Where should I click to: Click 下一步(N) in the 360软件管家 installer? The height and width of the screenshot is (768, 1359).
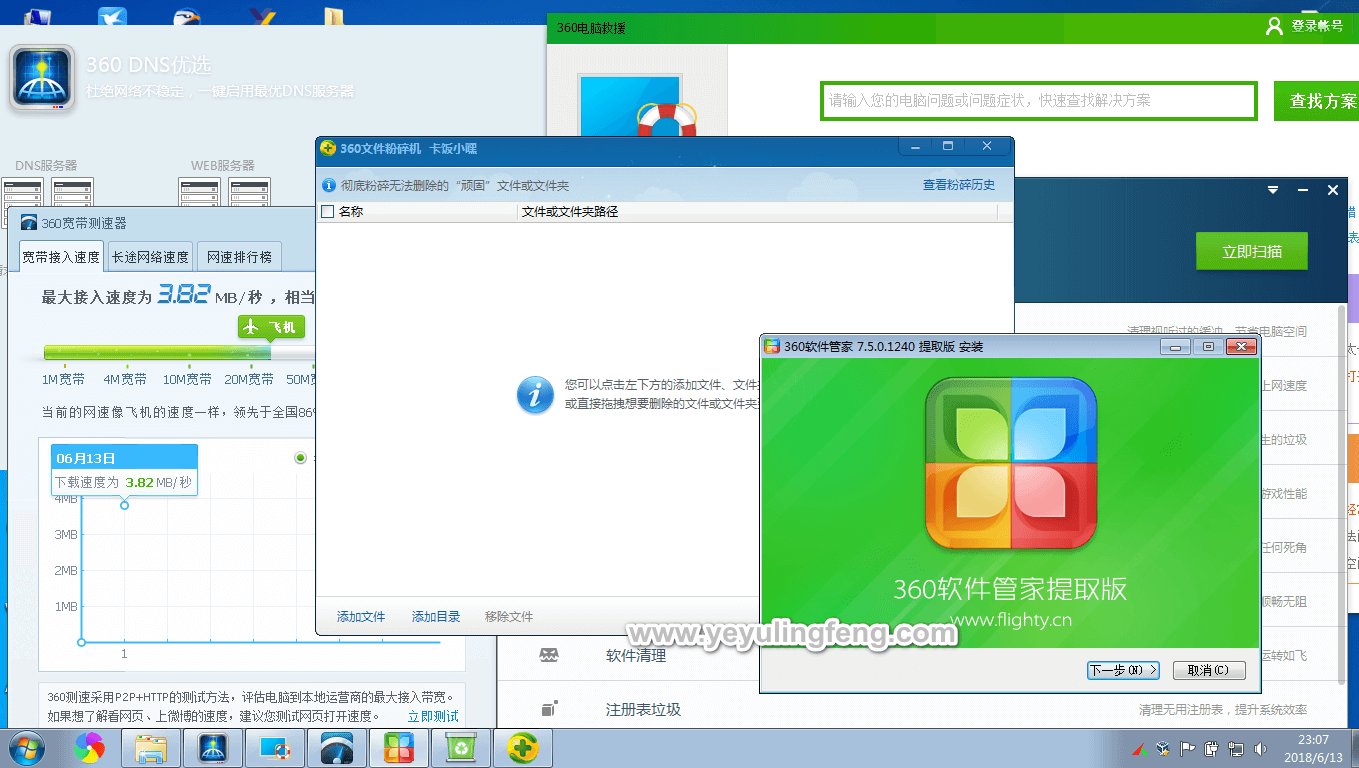coord(1123,670)
